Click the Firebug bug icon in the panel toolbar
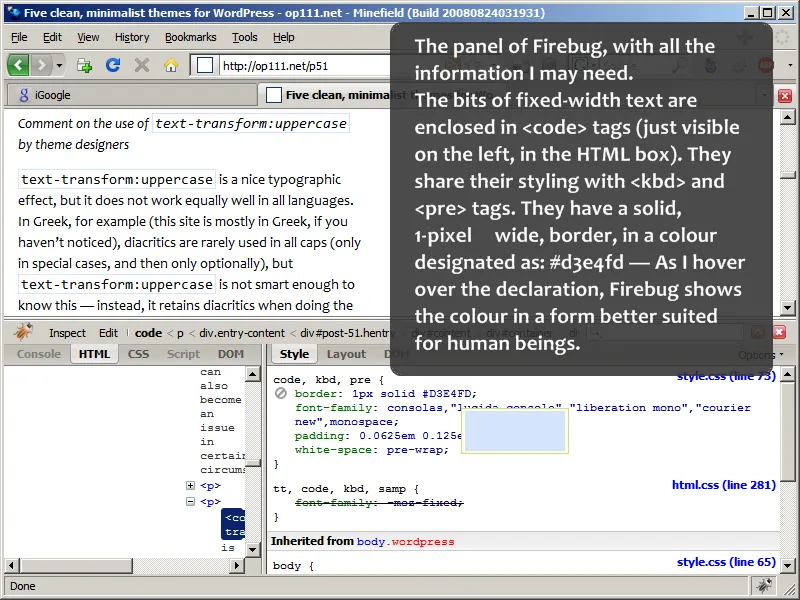The width and height of the screenshot is (800, 600). point(23,332)
